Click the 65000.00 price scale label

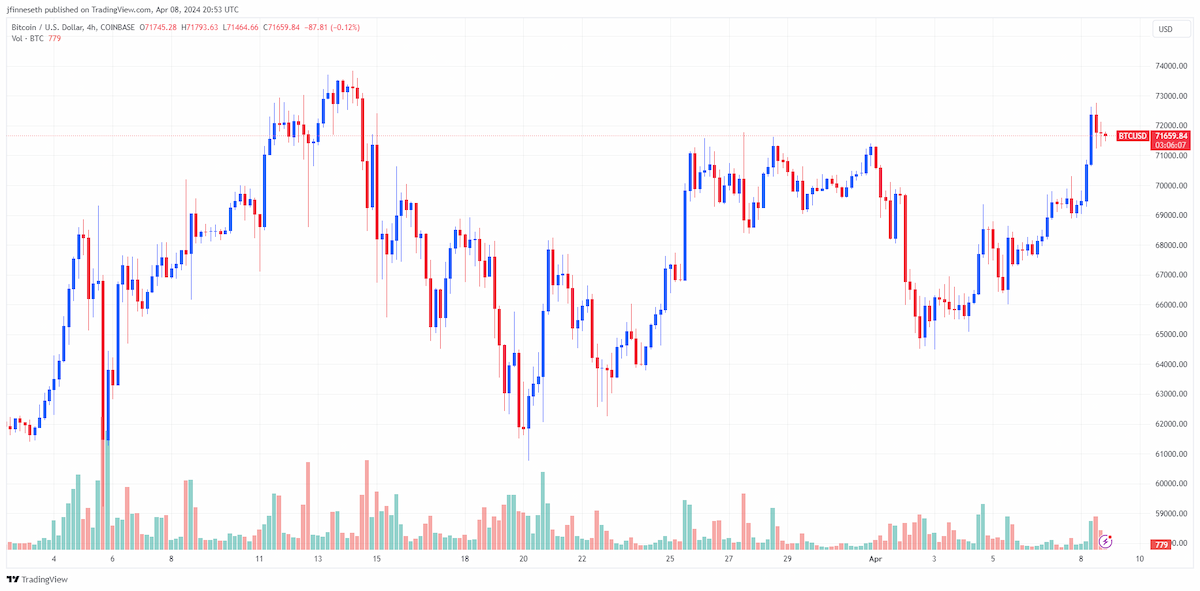[1171, 335]
